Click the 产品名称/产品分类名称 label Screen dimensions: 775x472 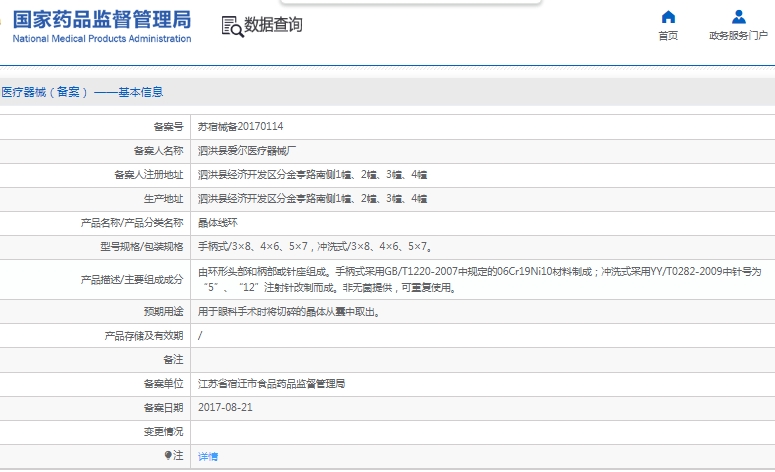[132, 223]
